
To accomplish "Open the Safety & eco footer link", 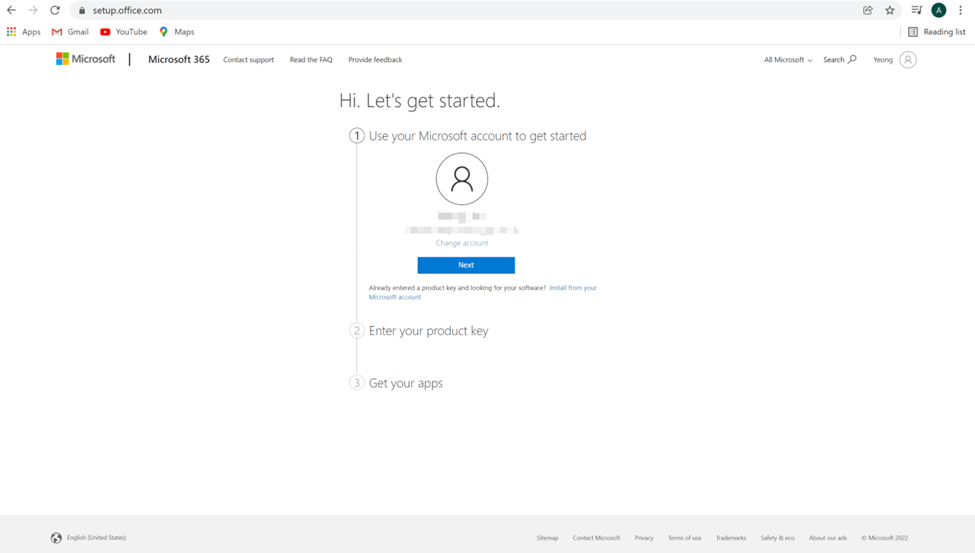I will click(x=777, y=538).
